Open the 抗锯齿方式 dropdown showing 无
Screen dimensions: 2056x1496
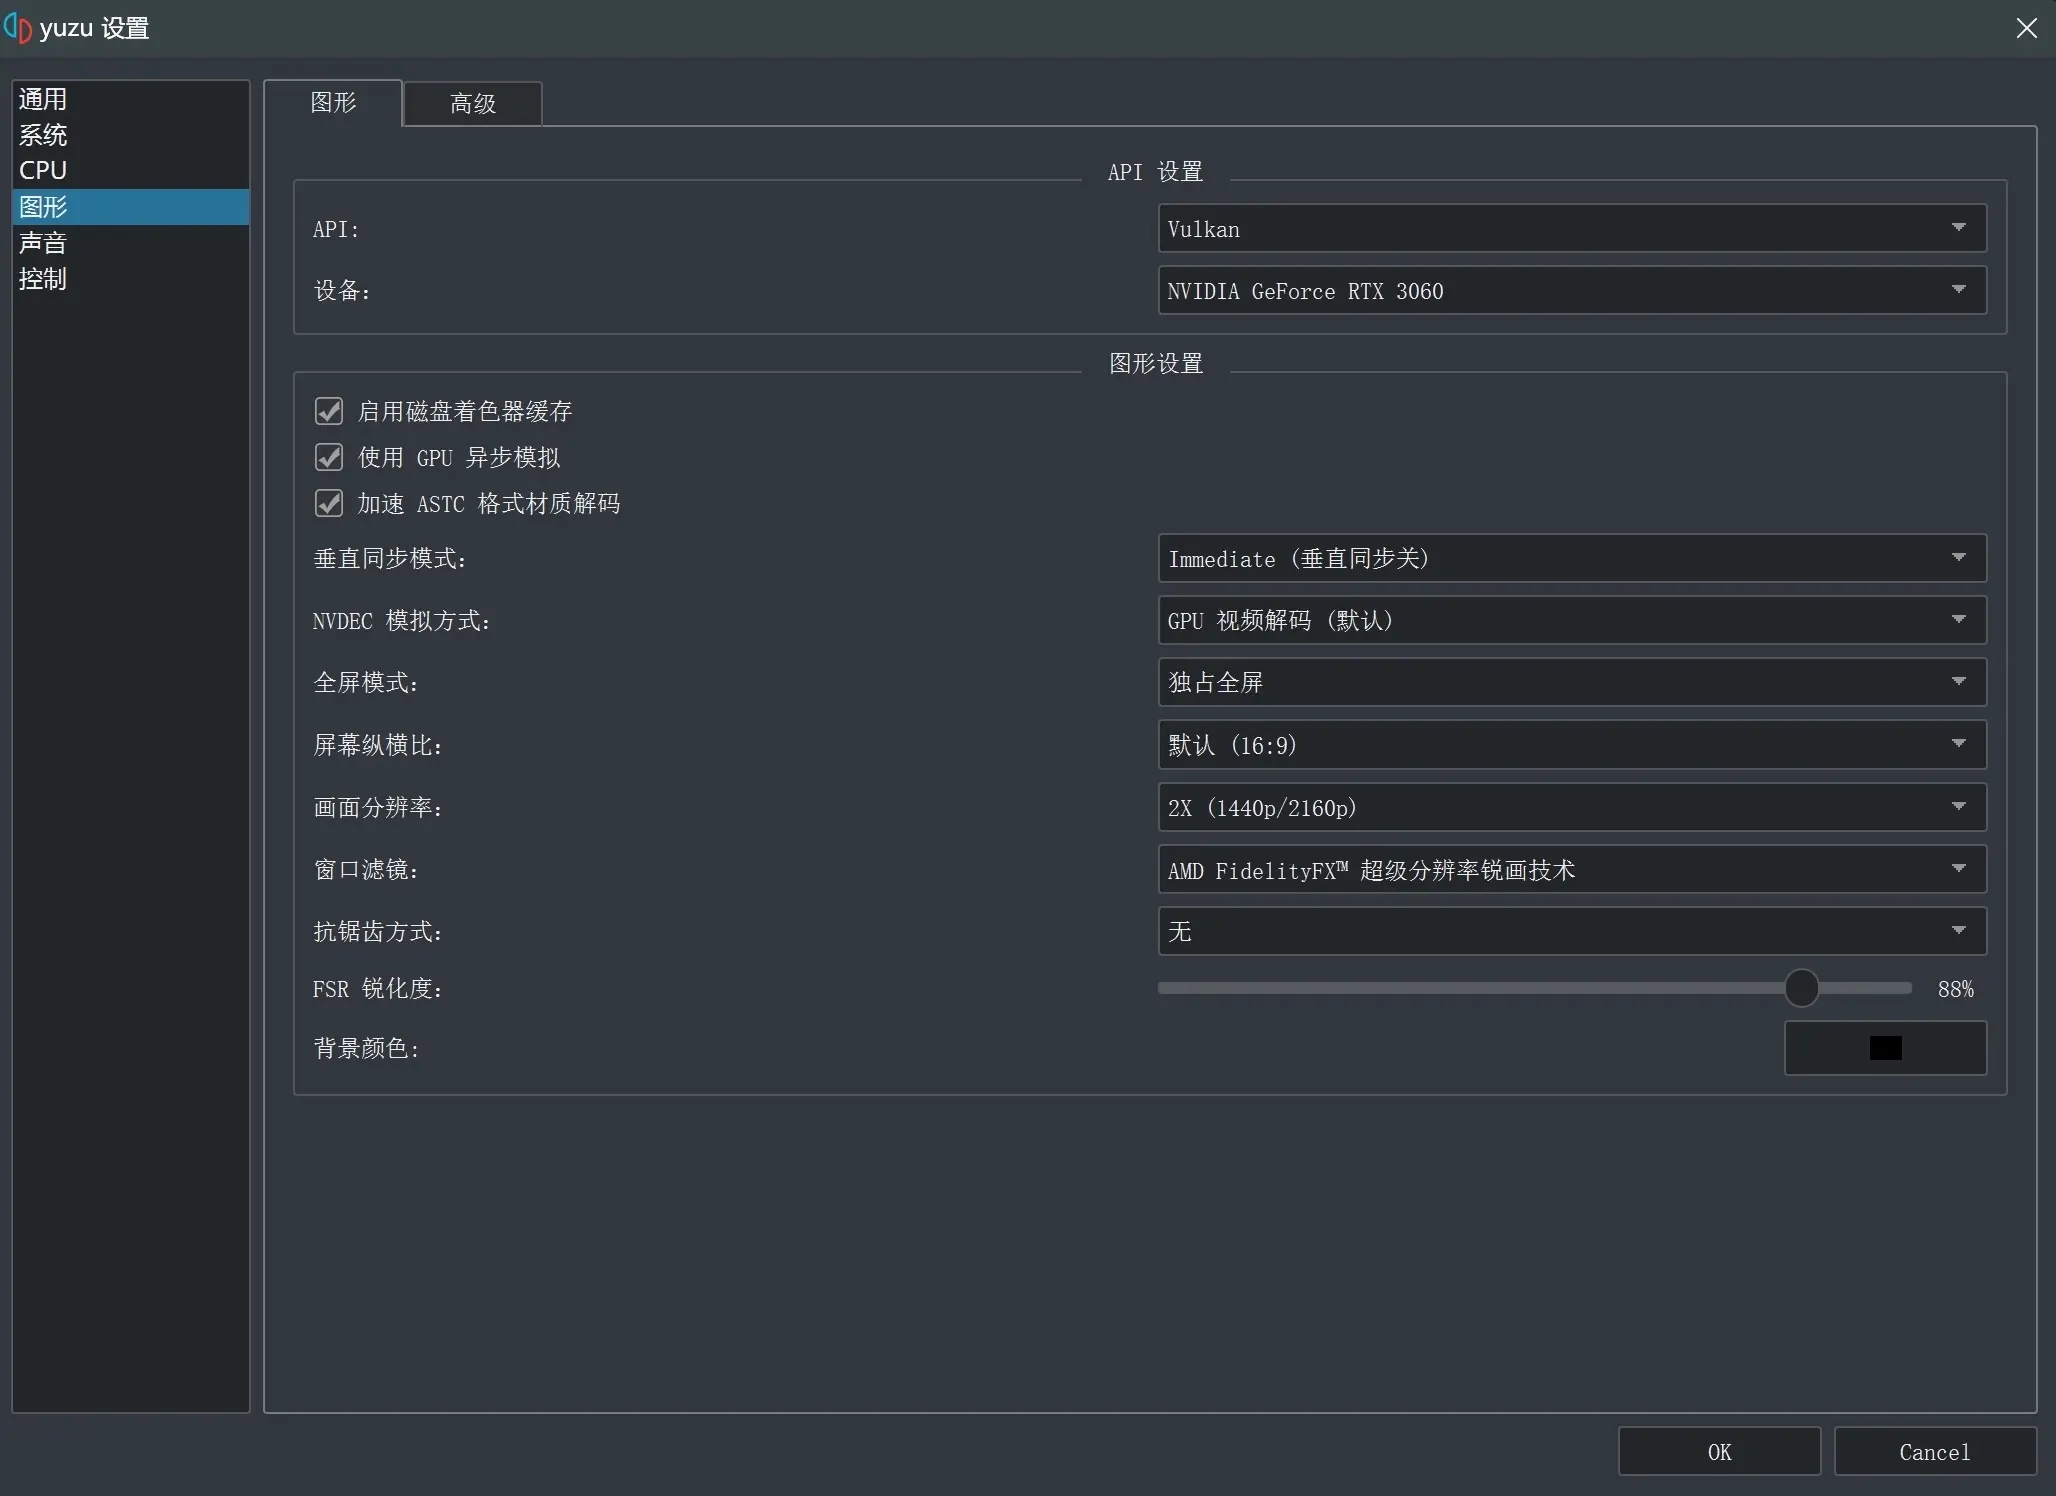click(x=1572, y=931)
